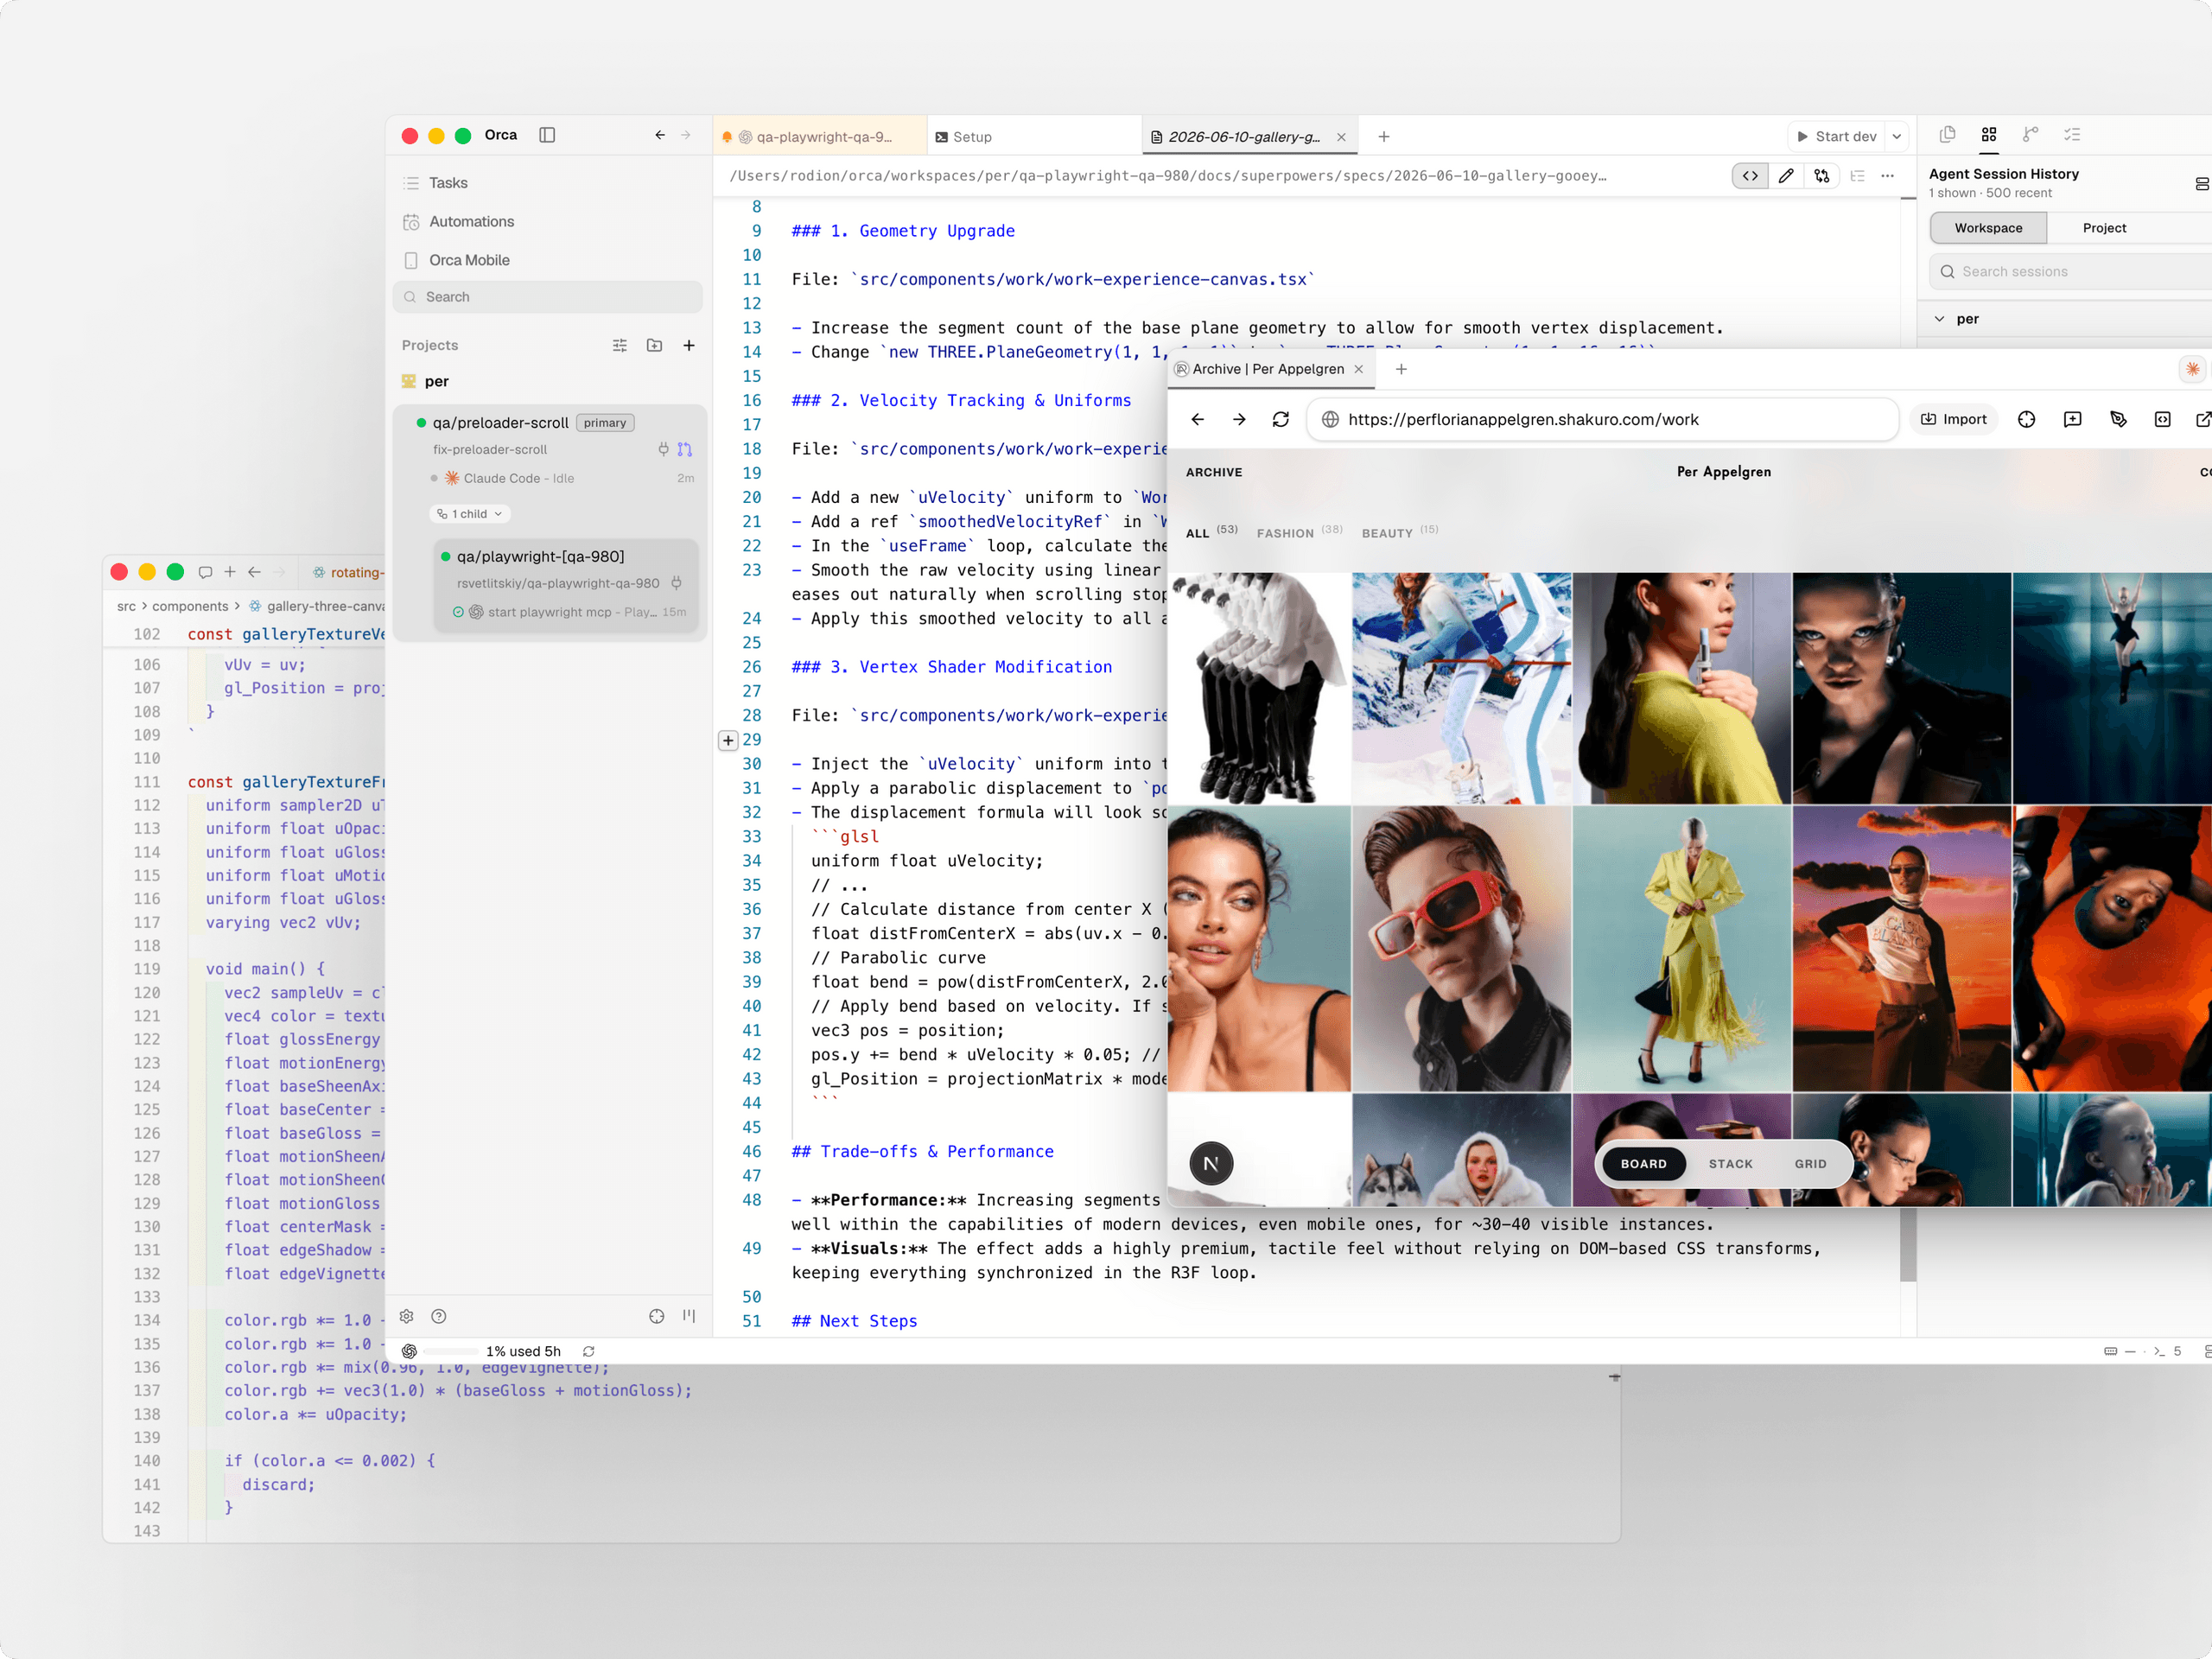Open a new editor tab with plus
2212x1659 pixels.
[x=1384, y=137]
